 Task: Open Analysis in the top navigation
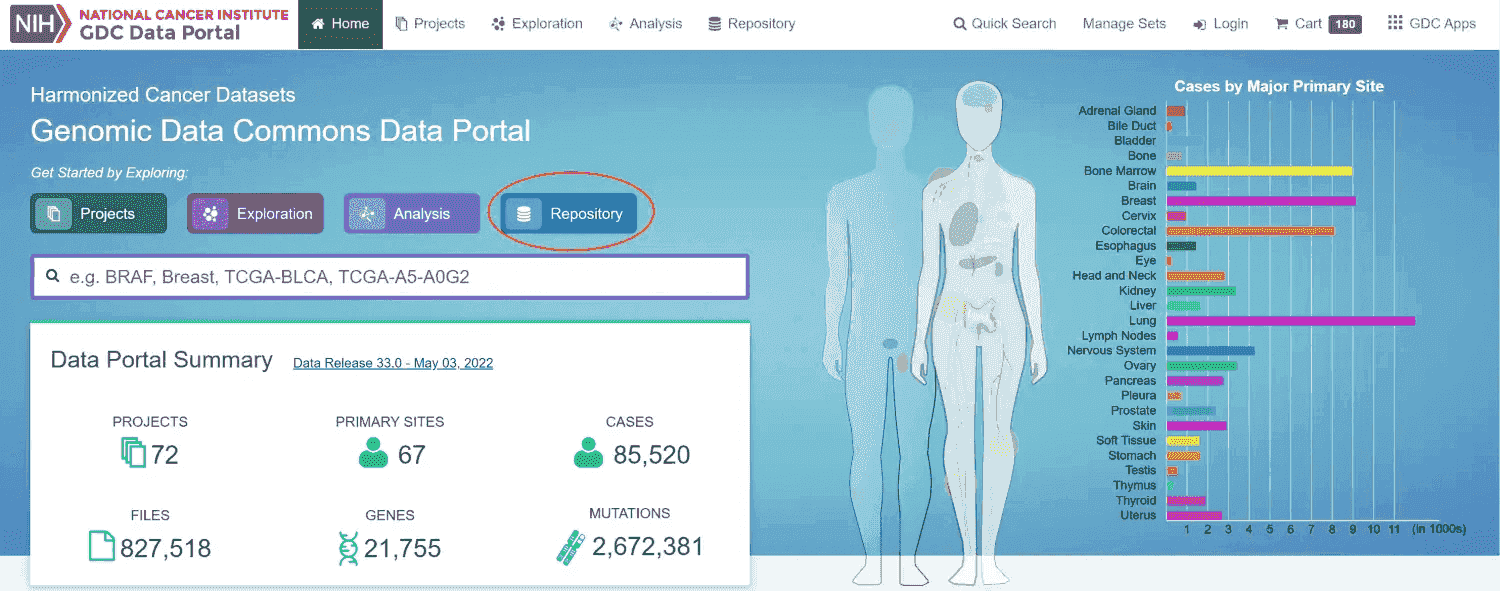pyautogui.click(x=645, y=23)
